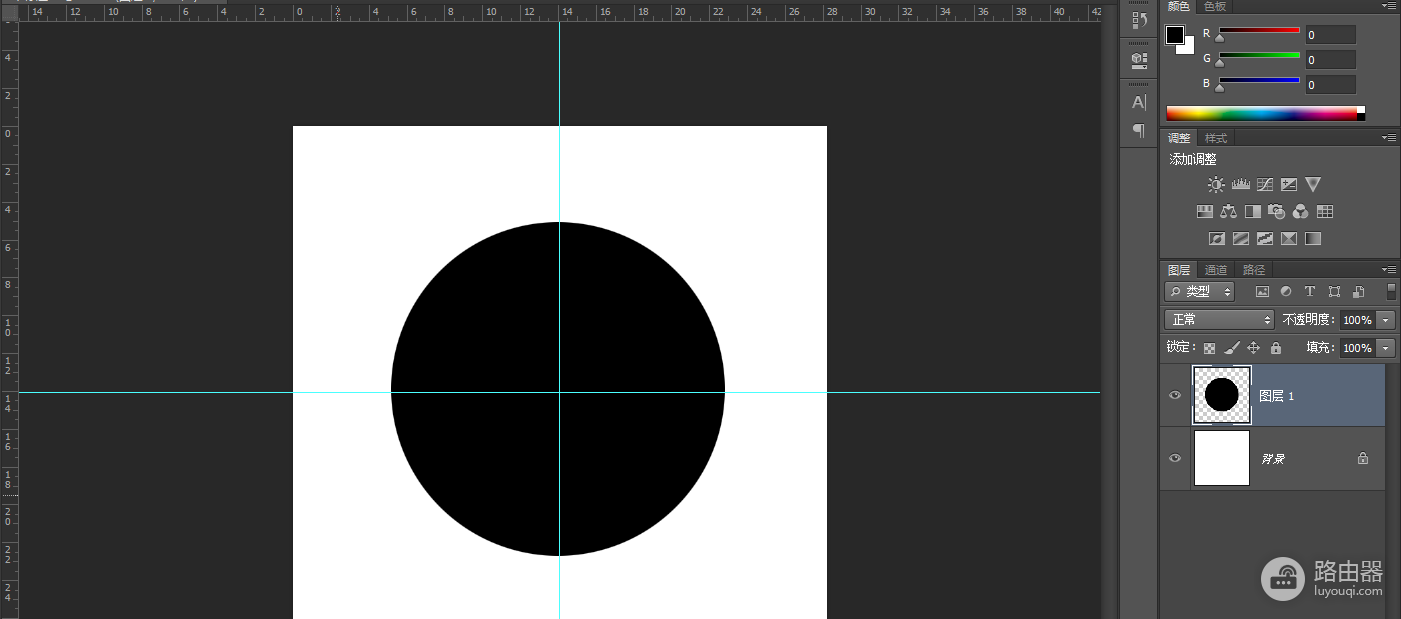This screenshot has width=1401, height=619.
Task: Hide 图层 1 layer visibility eye
Action: pyautogui.click(x=1175, y=395)
